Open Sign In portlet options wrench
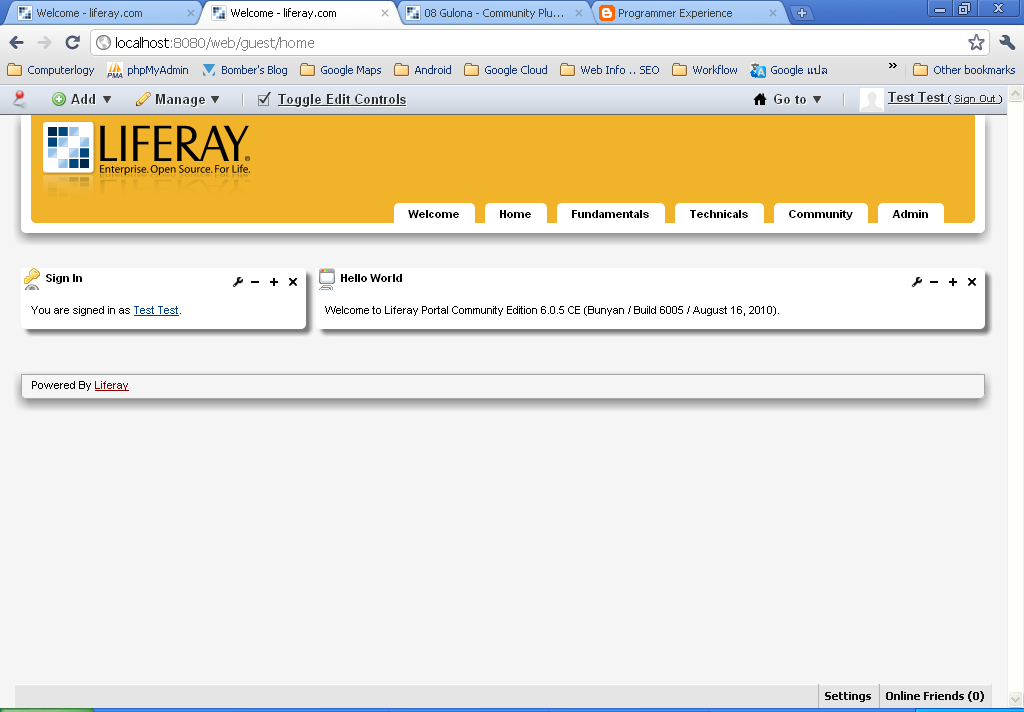 [x=238, y=282]
